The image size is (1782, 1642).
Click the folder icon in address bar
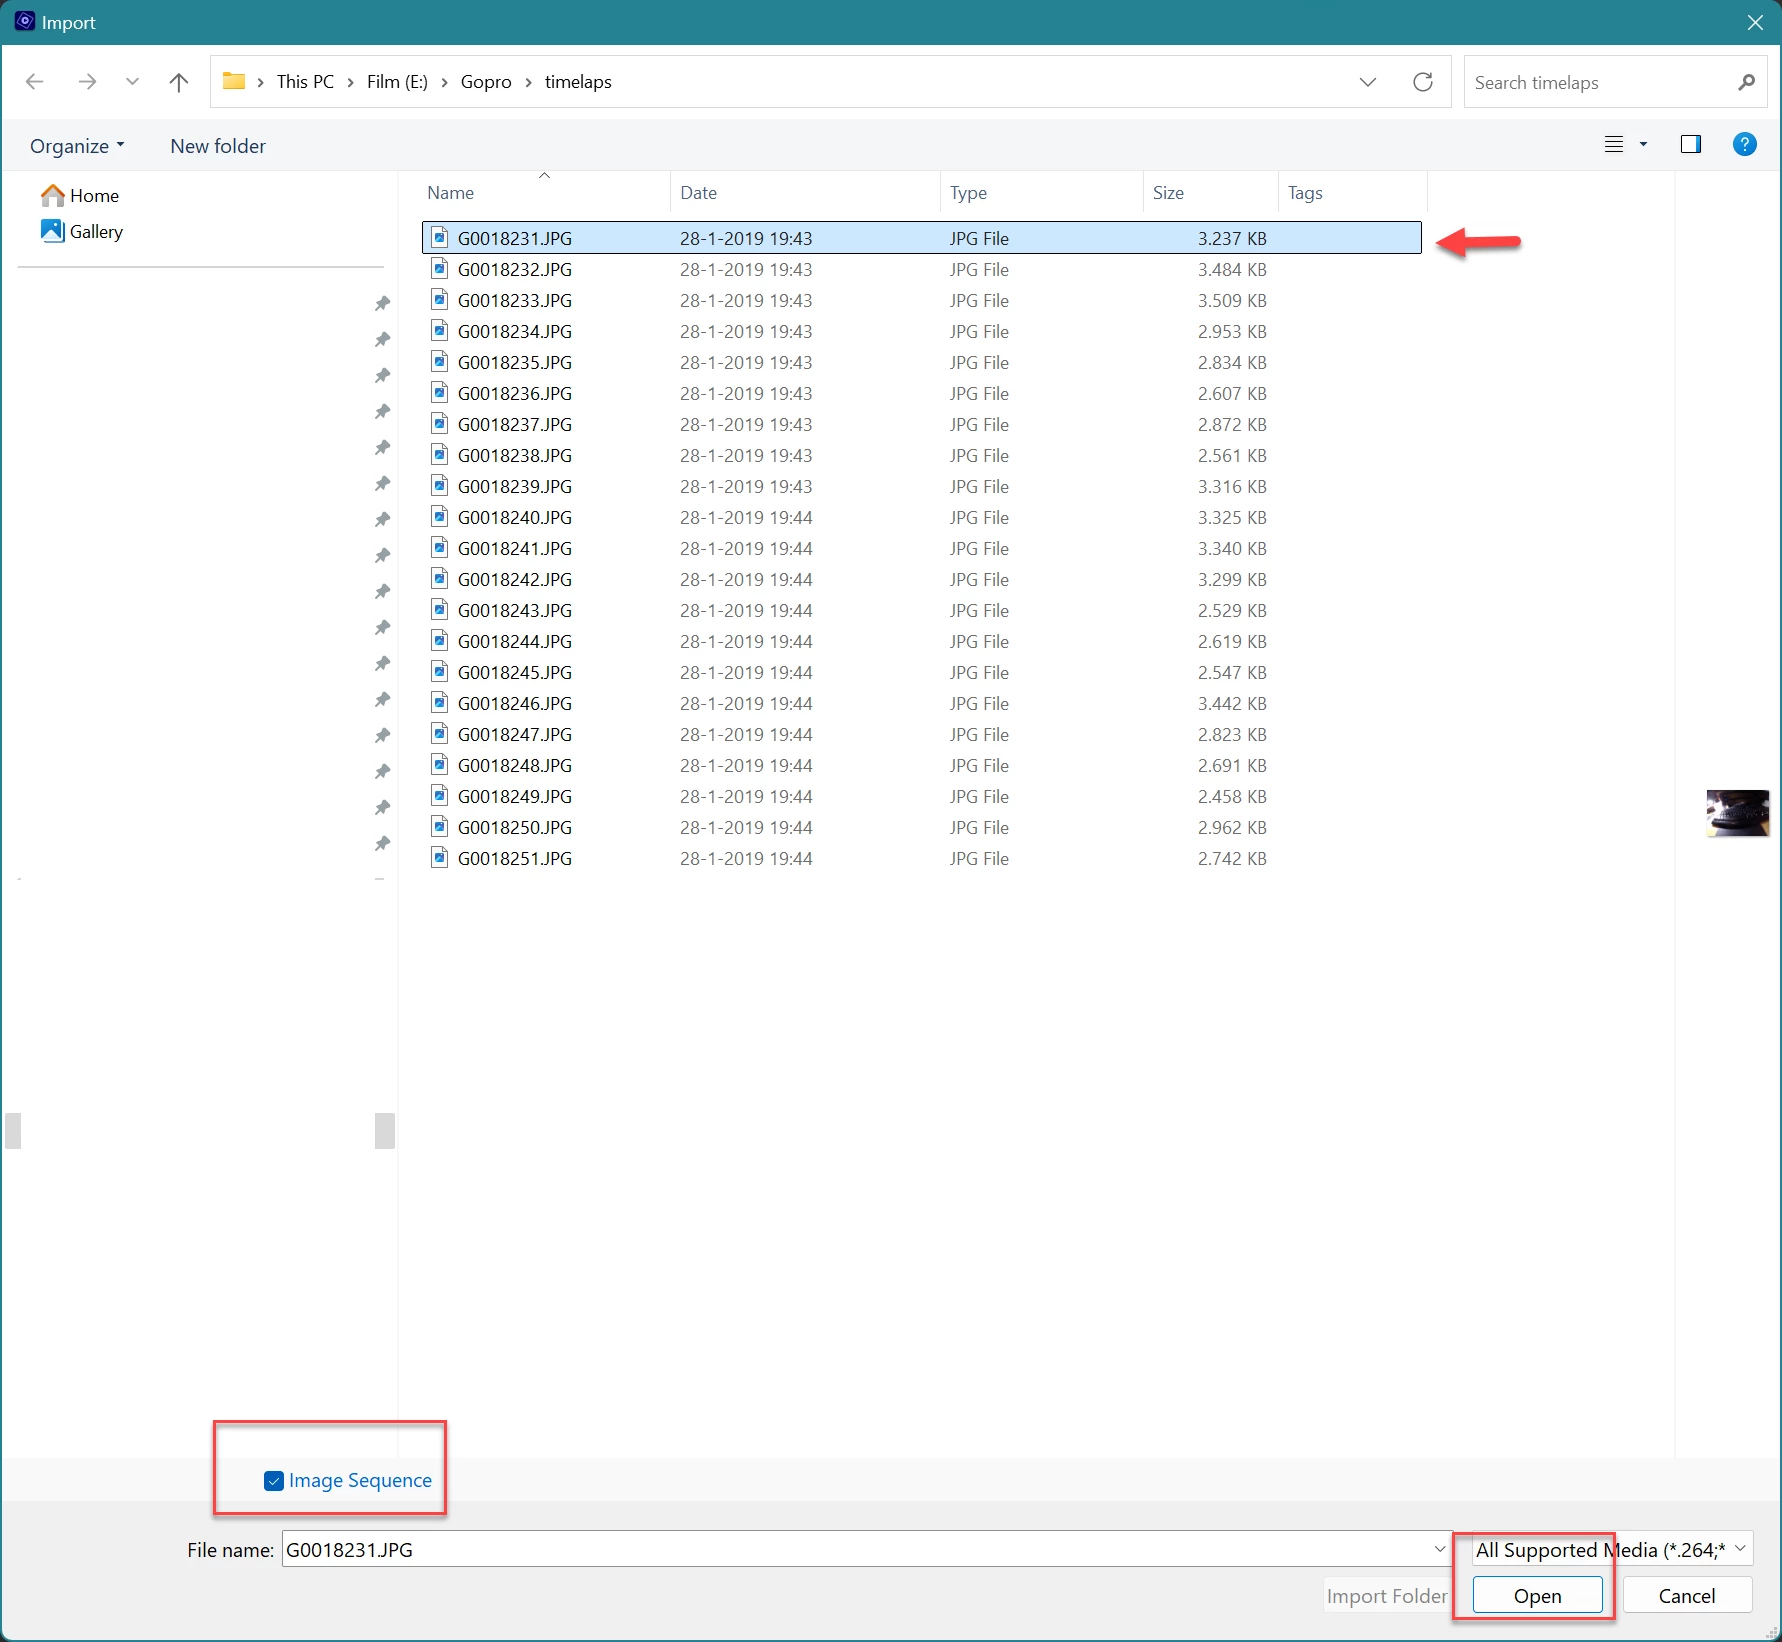click(234, 82)
